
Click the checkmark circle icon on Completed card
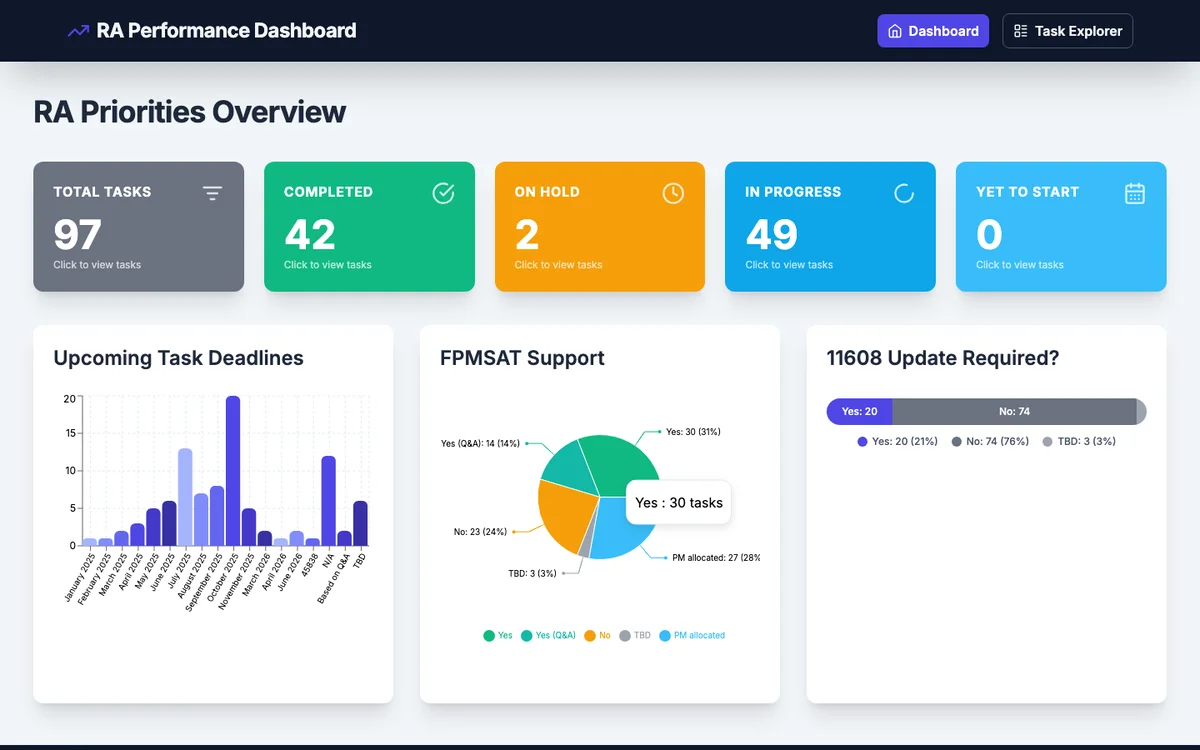(443, 193)
